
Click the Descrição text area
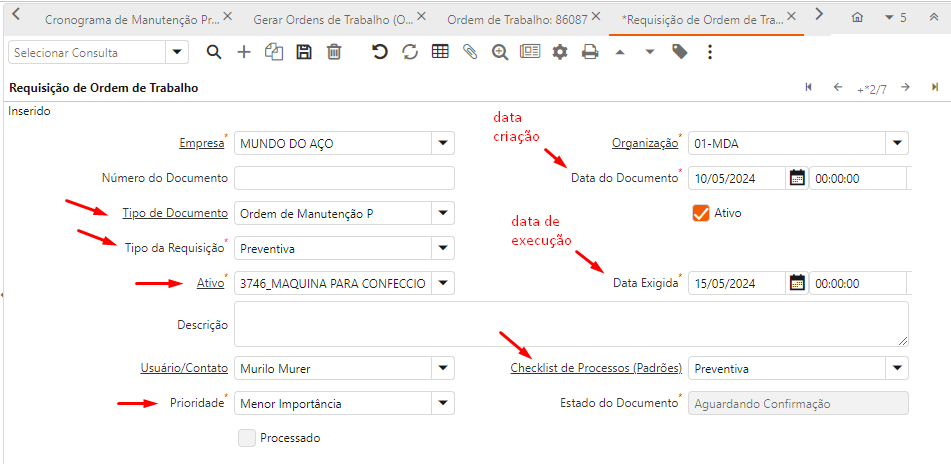click(x=571, y=324)
